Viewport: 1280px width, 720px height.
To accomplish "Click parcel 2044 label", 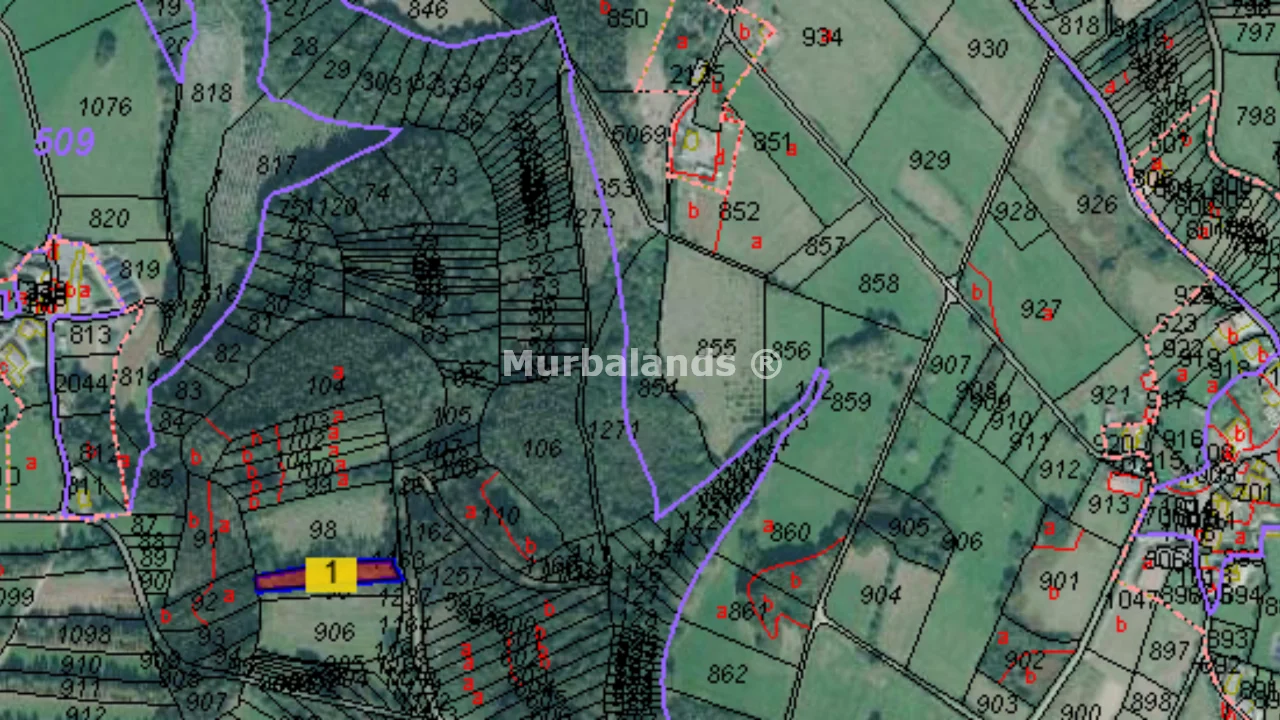I will pos(81,385).
